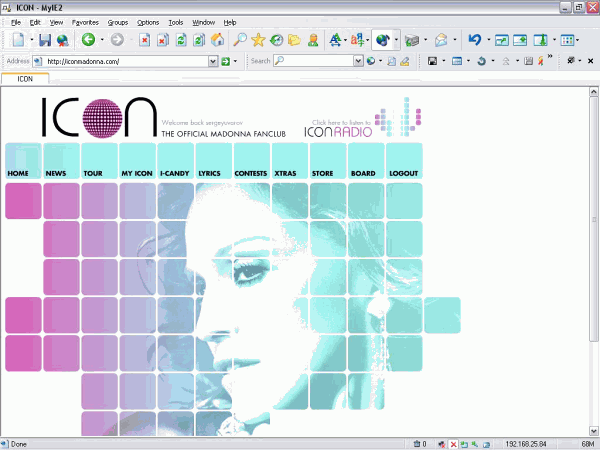
Task: Expand the Go button dropdown arrow
Action: tap(235, 61)
